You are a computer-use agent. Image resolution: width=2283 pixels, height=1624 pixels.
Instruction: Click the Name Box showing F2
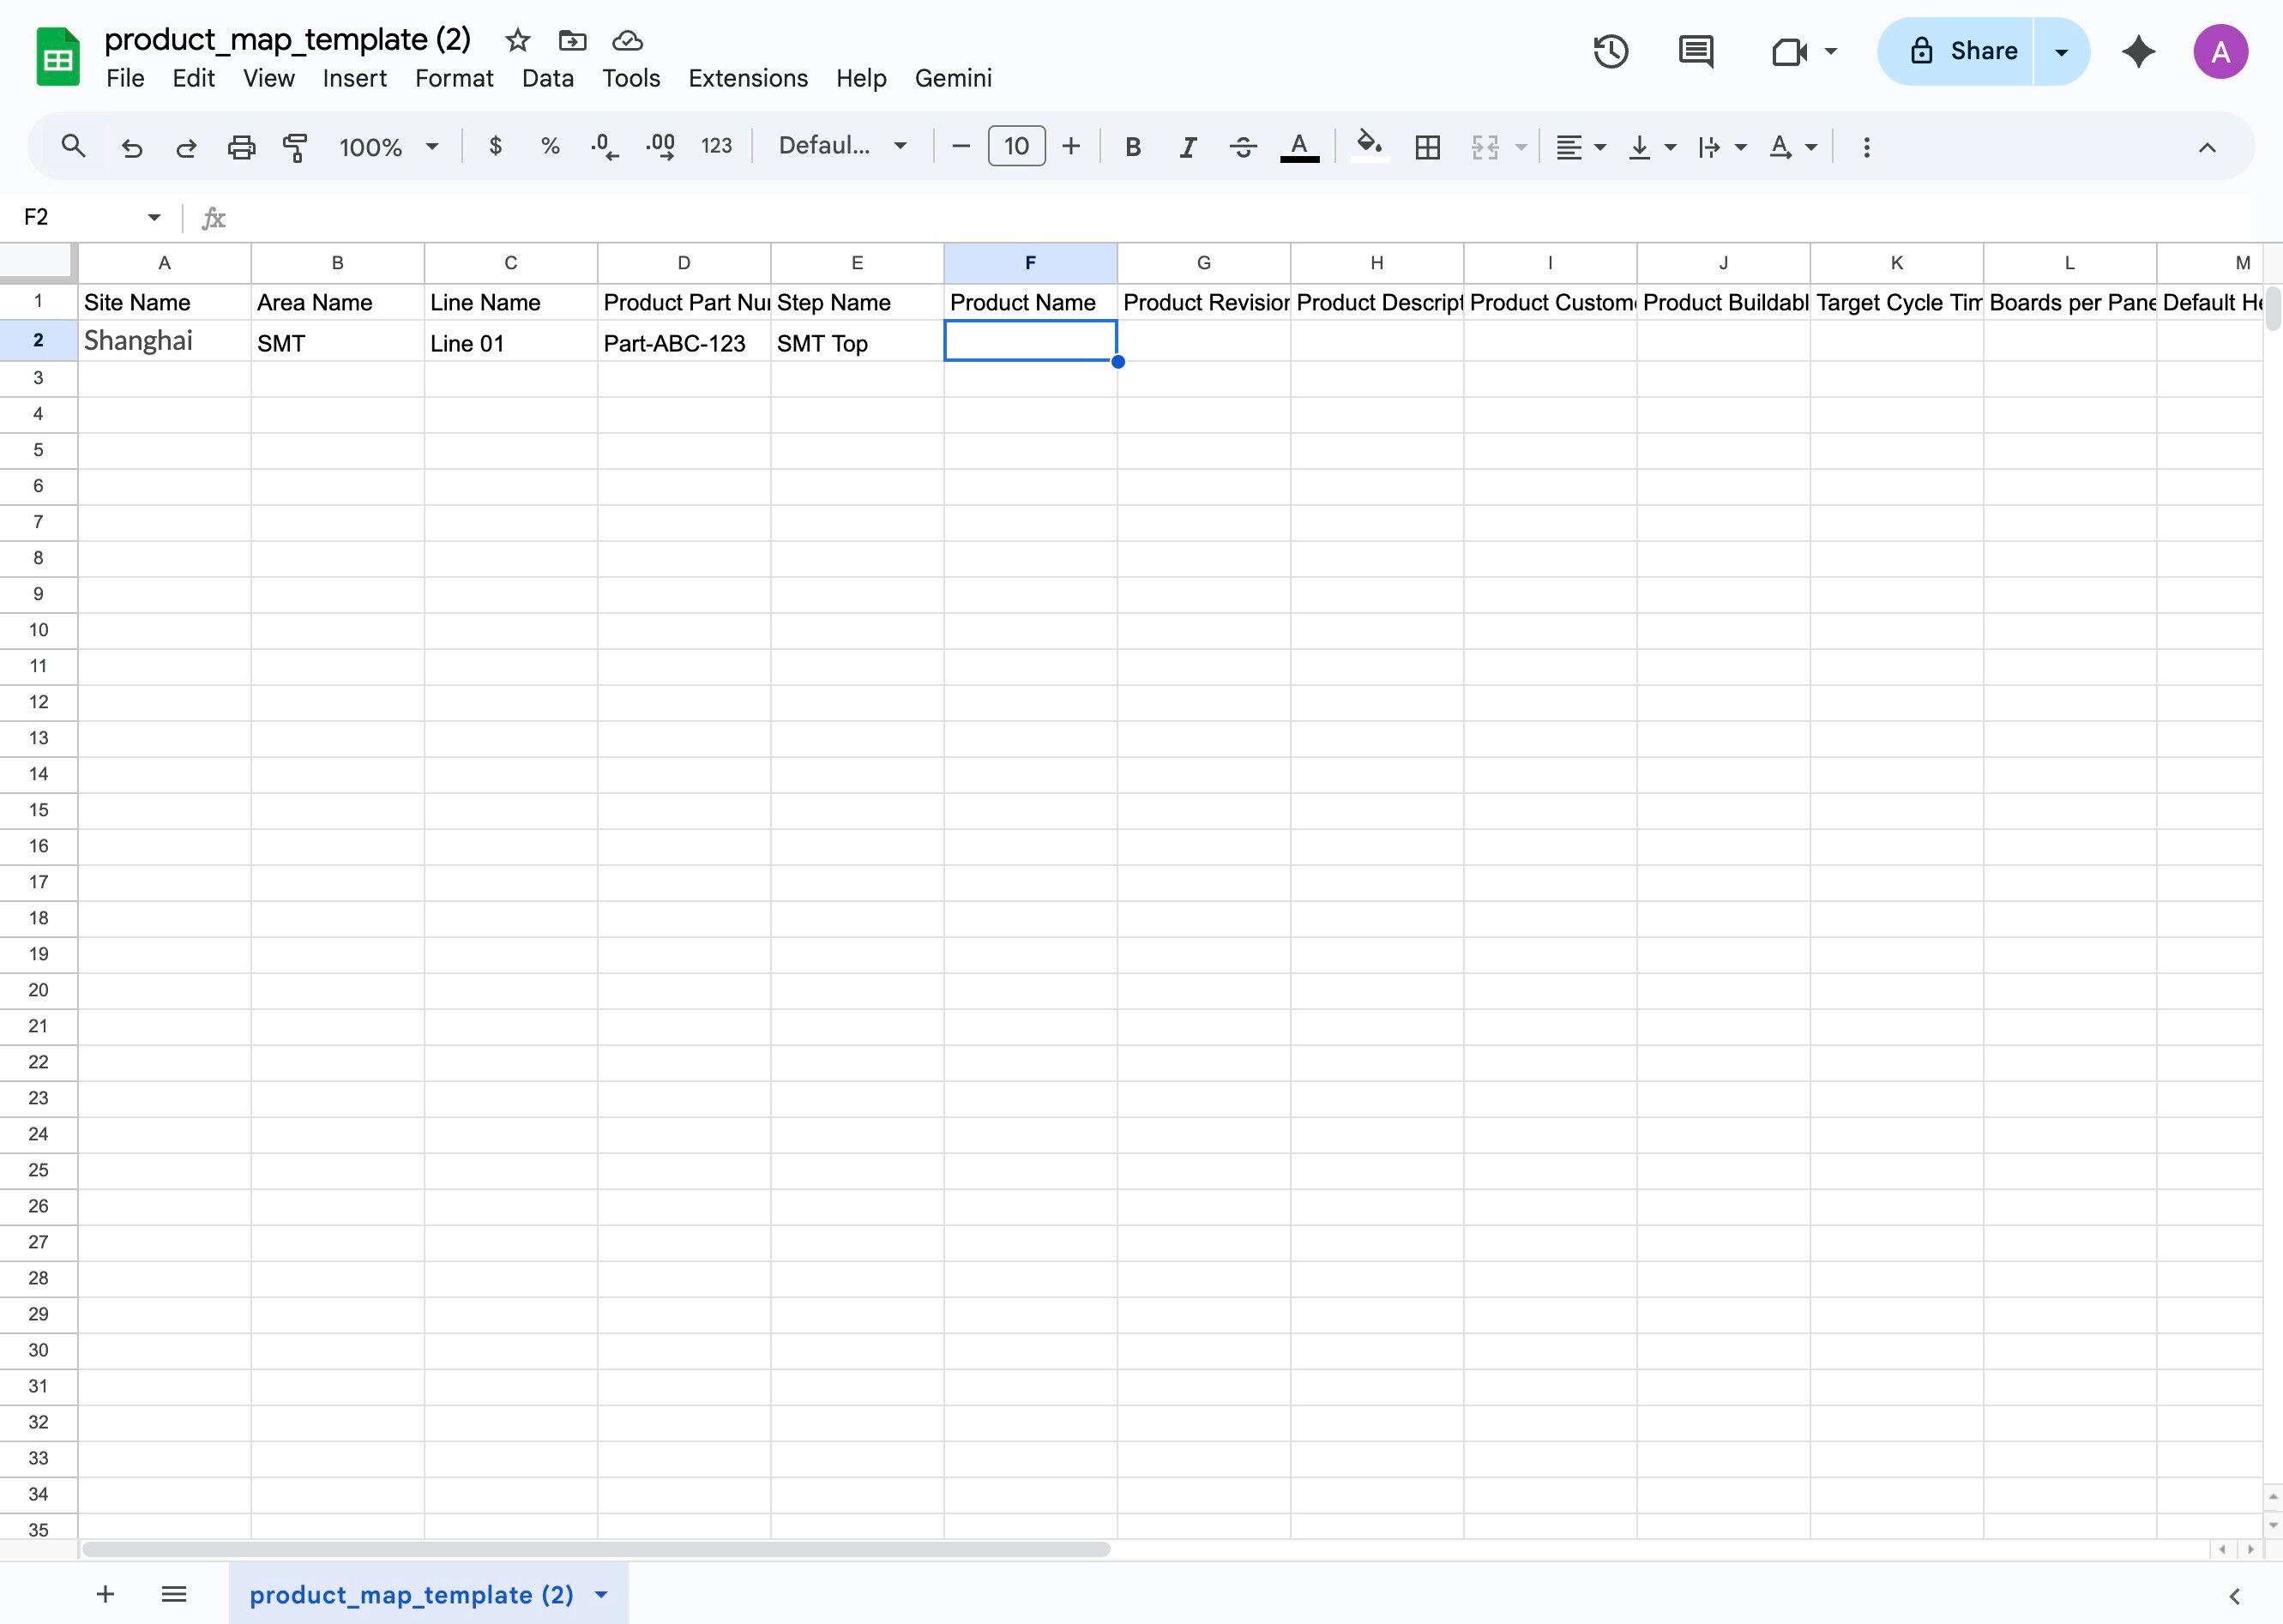[80, 217]
